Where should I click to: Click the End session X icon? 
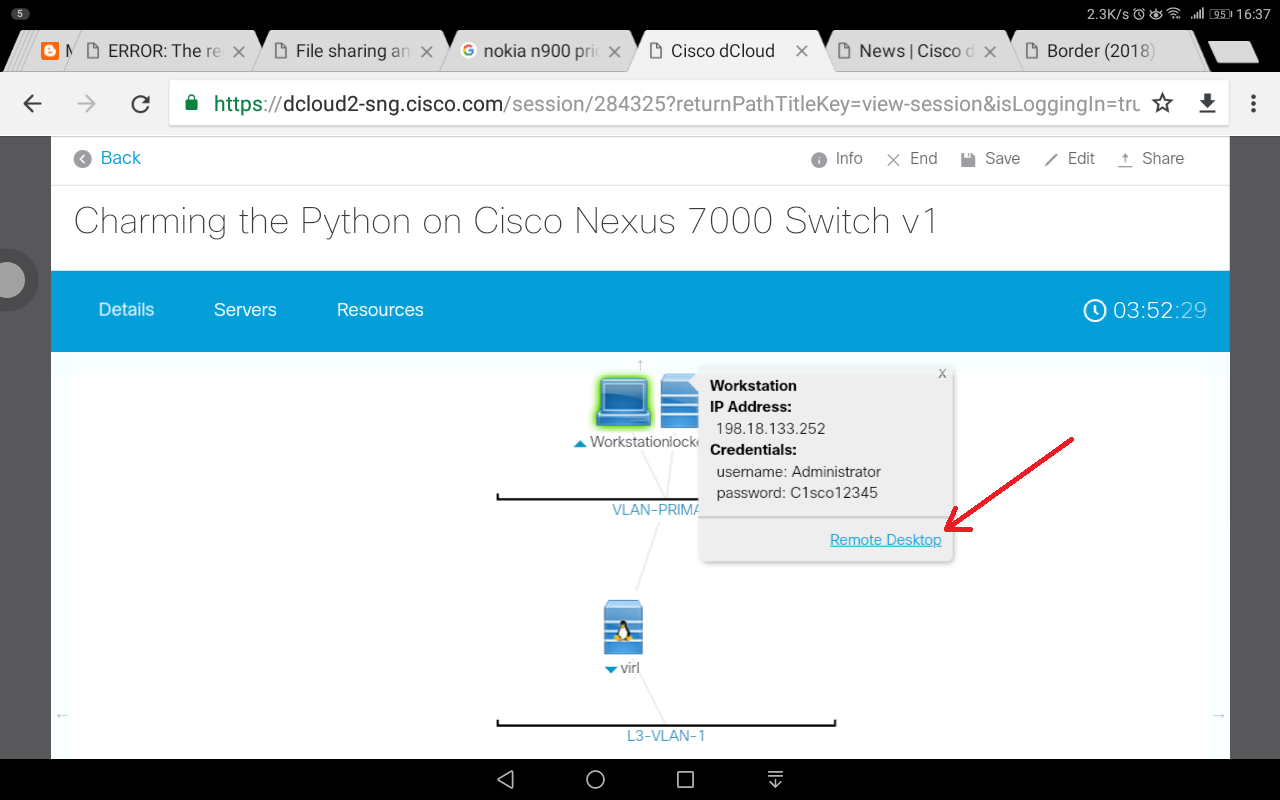tap(893, 158)
